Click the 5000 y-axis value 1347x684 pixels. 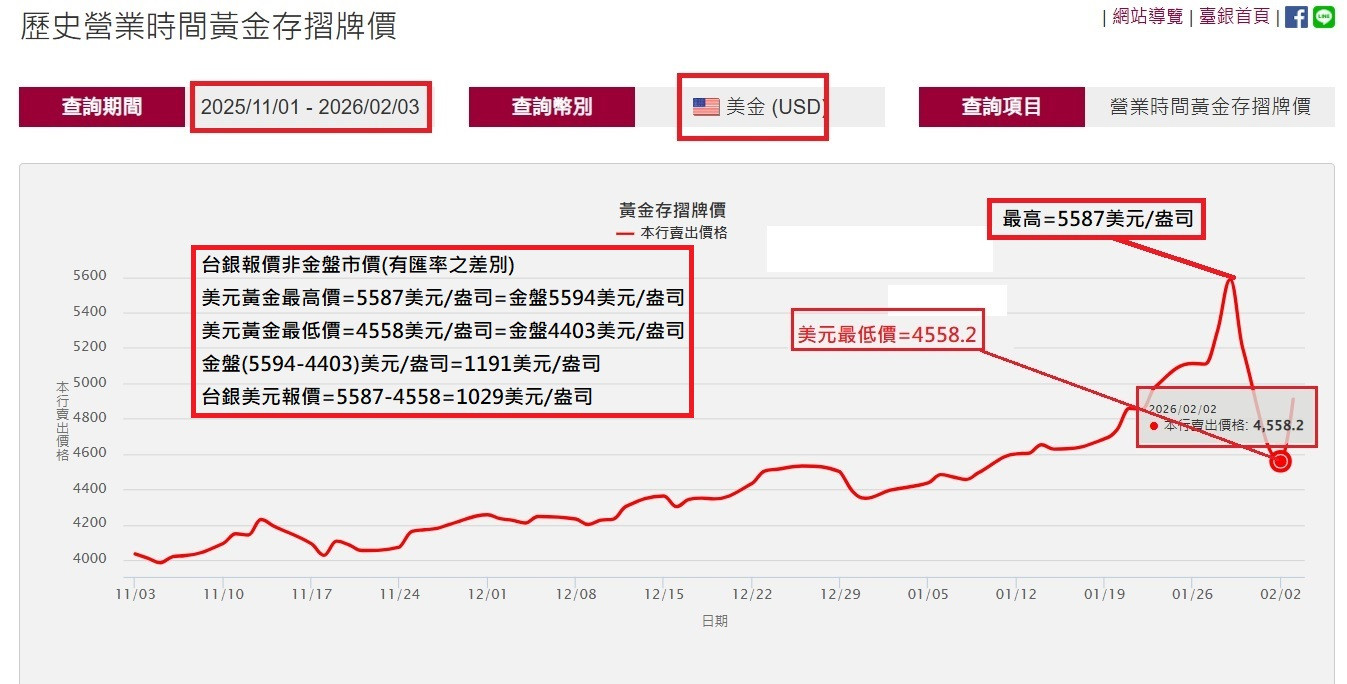89,383
